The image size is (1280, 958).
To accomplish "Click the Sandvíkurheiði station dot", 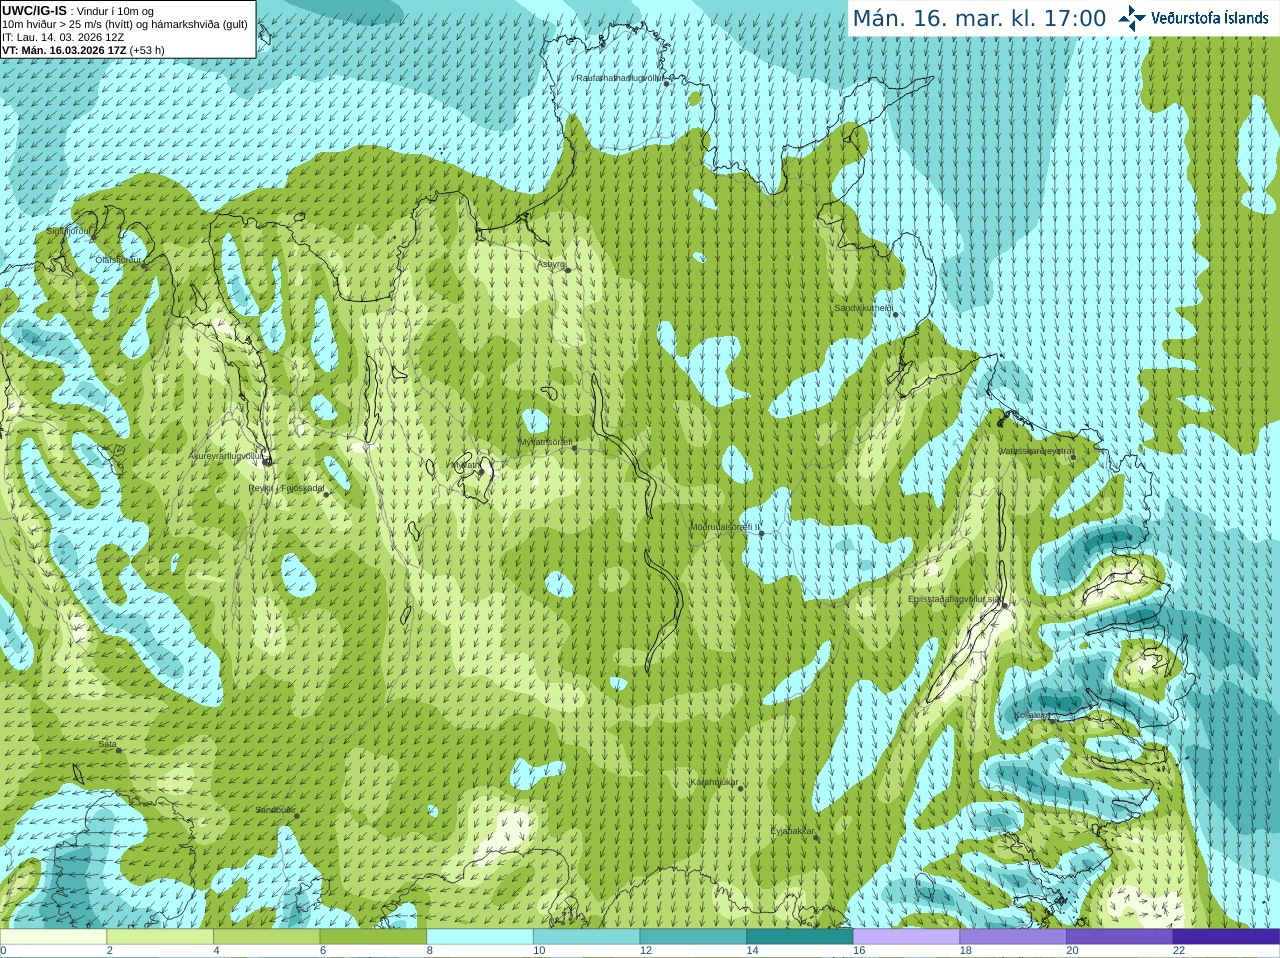I will coord(895,314).
